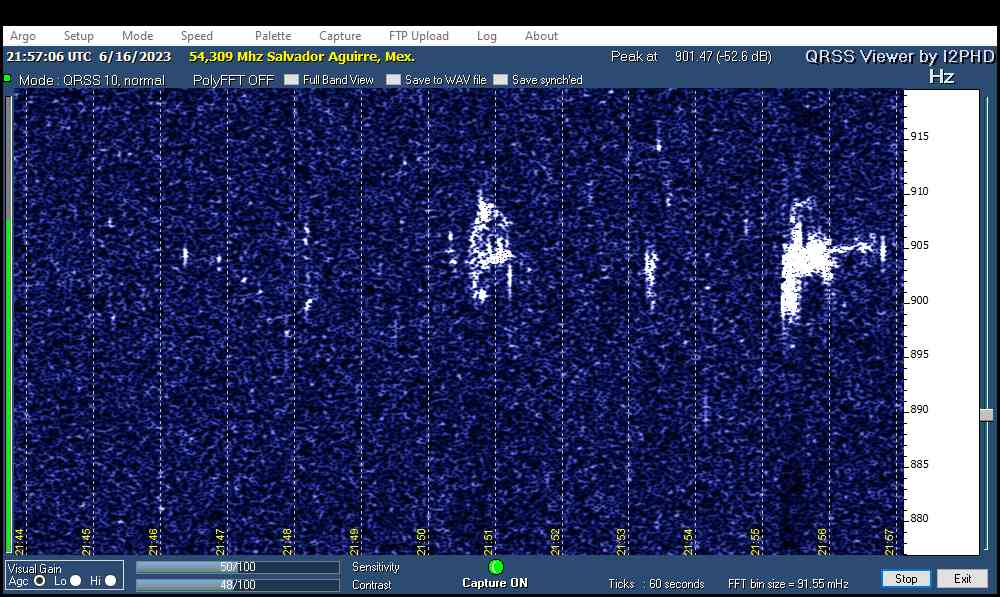This screenshot has height=597, width=1000.
Task: Open the Palette menu
Action: tap(273, 36)
